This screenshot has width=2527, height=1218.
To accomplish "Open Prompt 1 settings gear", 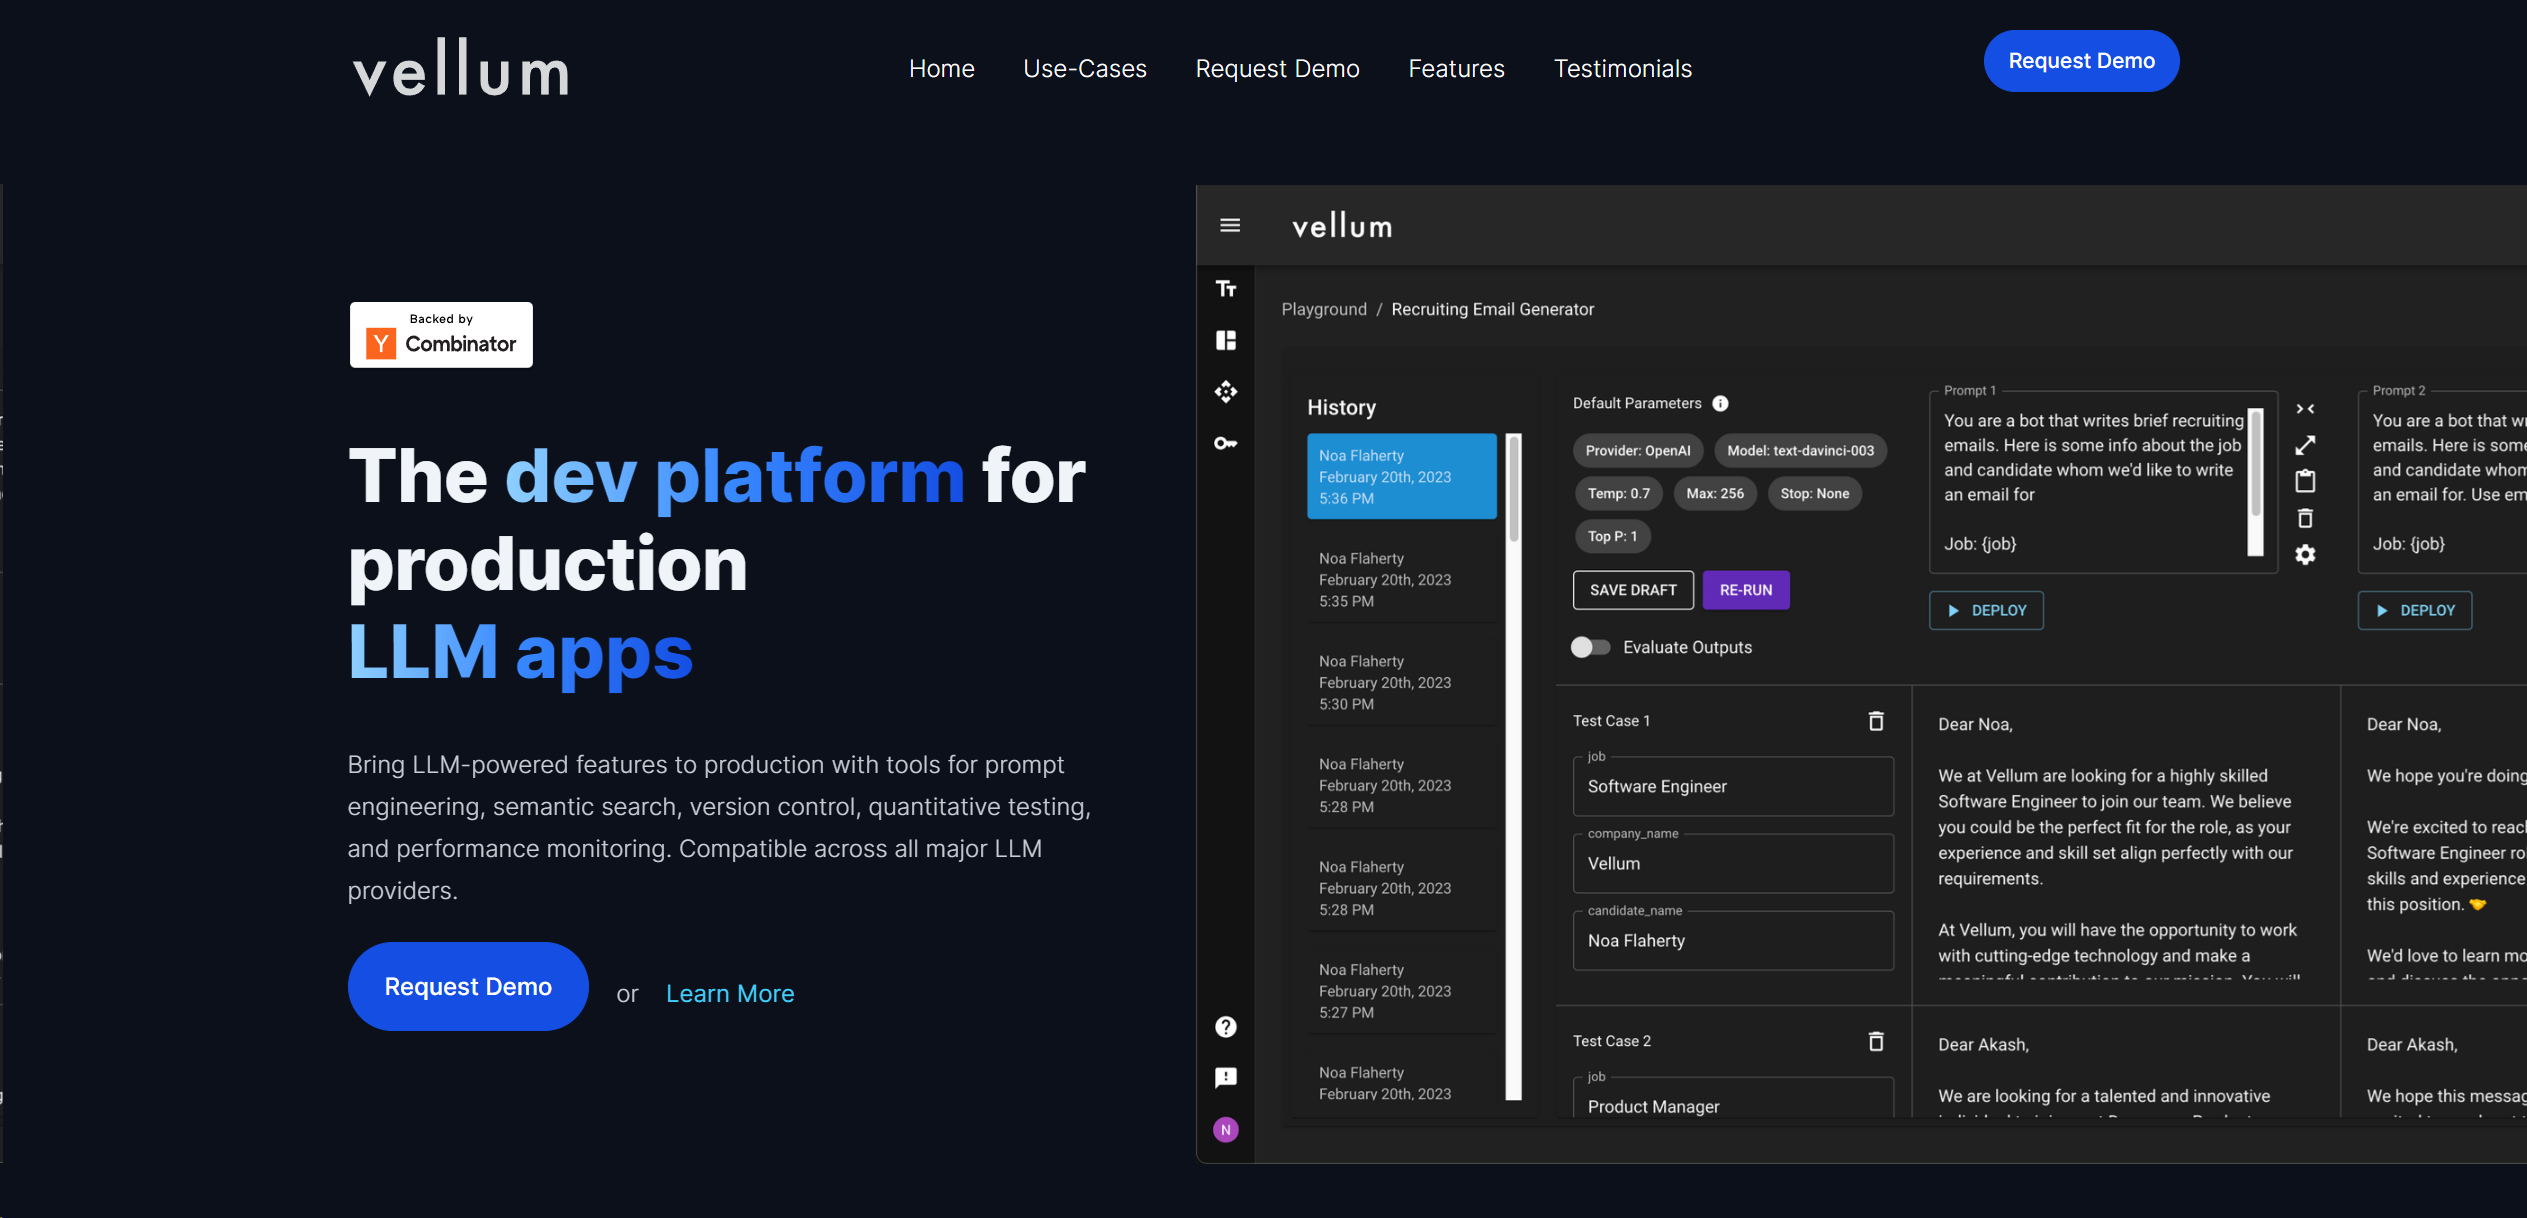I will 2305,555.
